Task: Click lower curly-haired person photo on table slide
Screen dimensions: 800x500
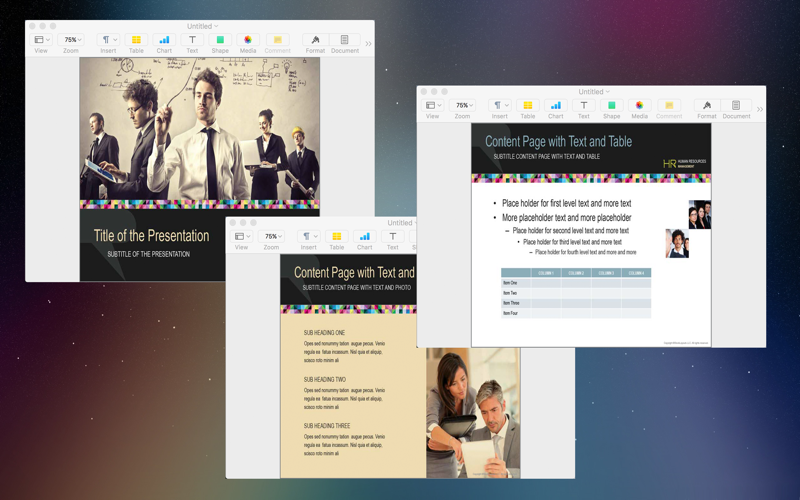Action: pyautogui.click(x=677, y=243)
